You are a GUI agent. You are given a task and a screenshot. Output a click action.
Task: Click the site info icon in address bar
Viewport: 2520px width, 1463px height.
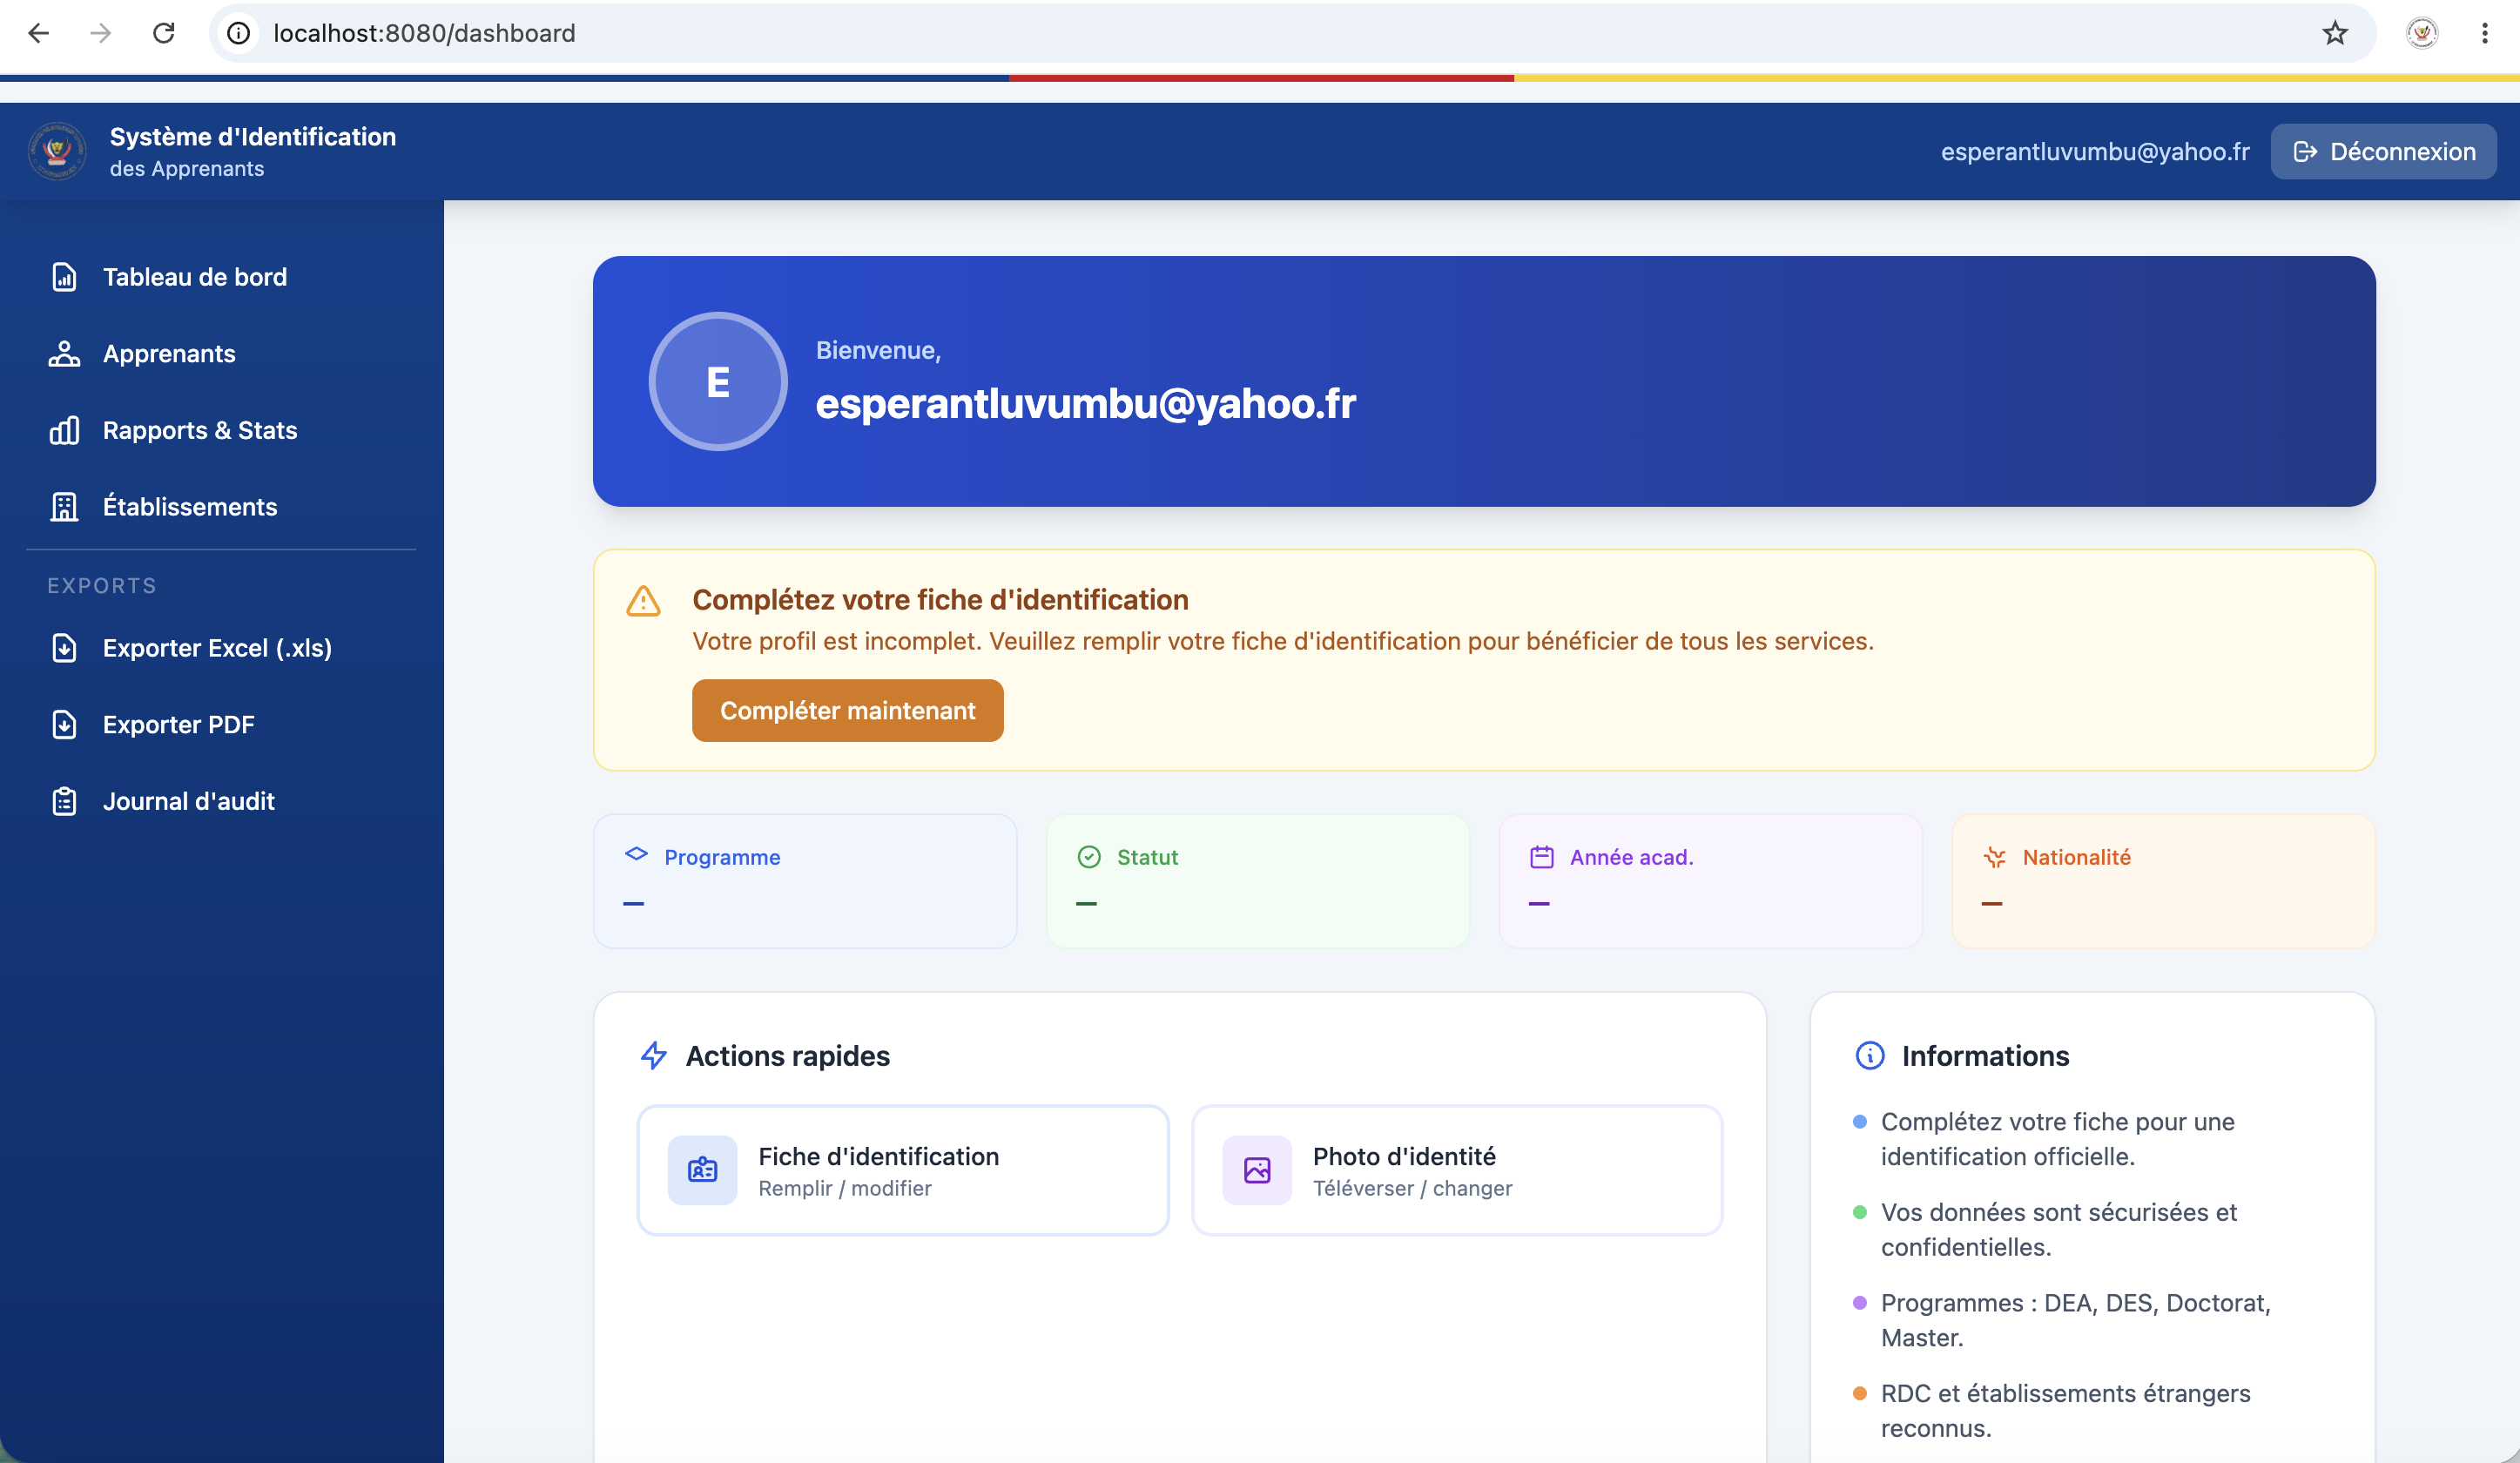238,33
